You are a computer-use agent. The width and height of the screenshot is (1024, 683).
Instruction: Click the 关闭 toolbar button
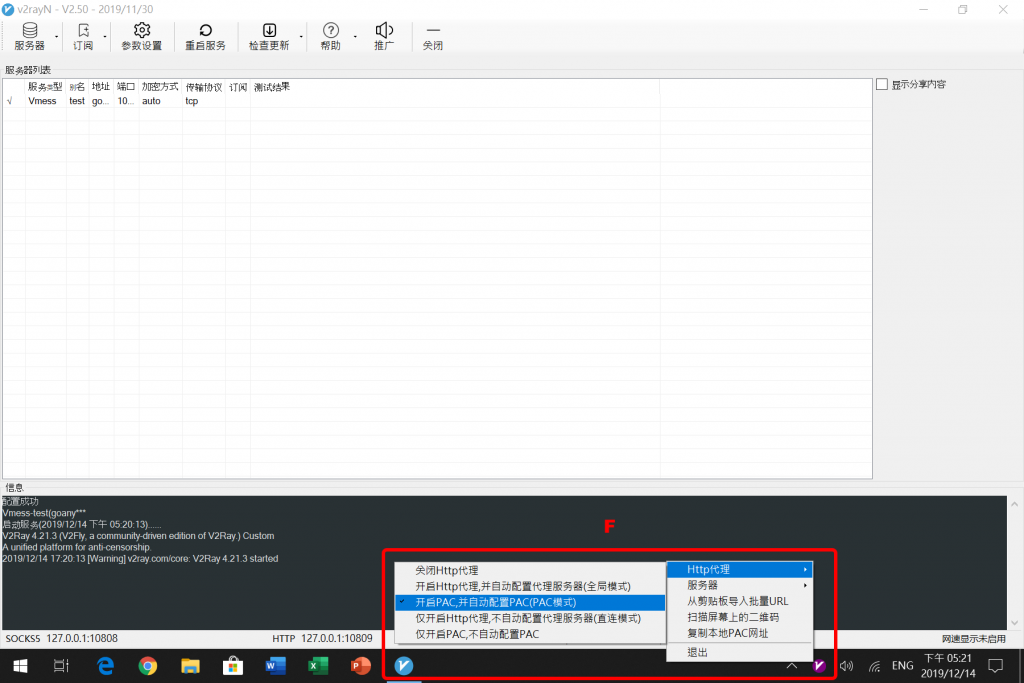pos(432,37)
